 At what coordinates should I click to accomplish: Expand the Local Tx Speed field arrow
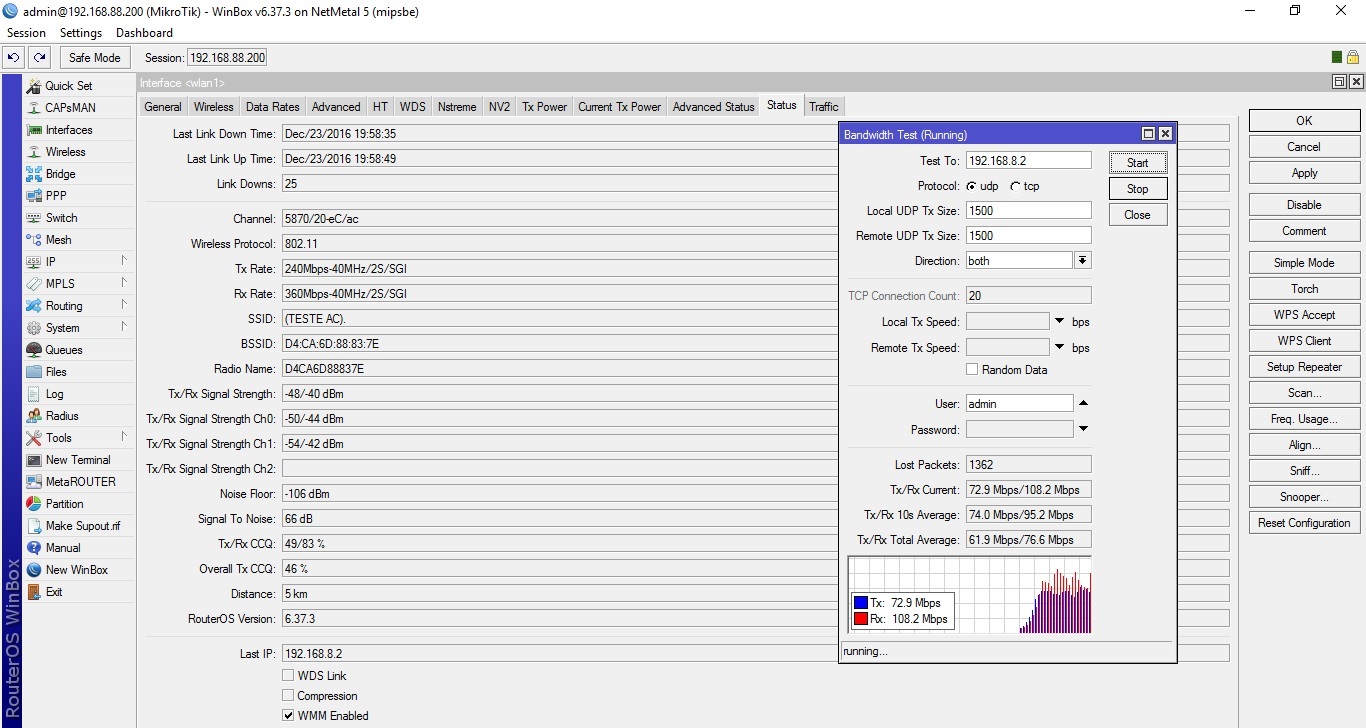click(x=1059, y=321)
